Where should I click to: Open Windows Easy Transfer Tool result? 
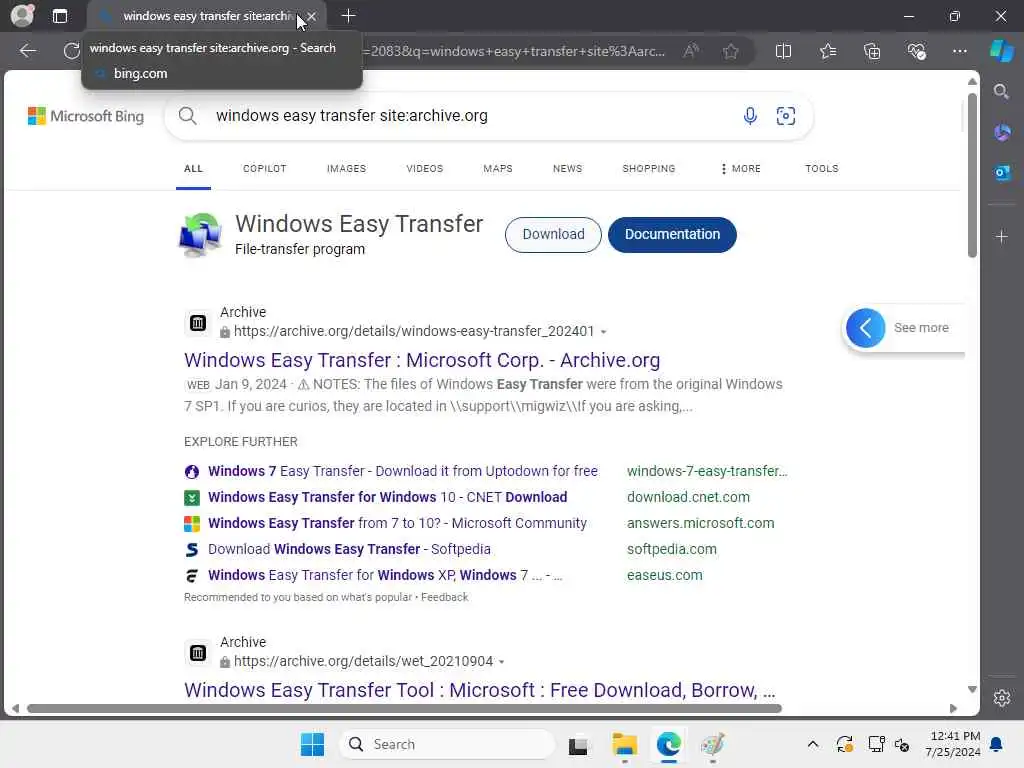480,690
